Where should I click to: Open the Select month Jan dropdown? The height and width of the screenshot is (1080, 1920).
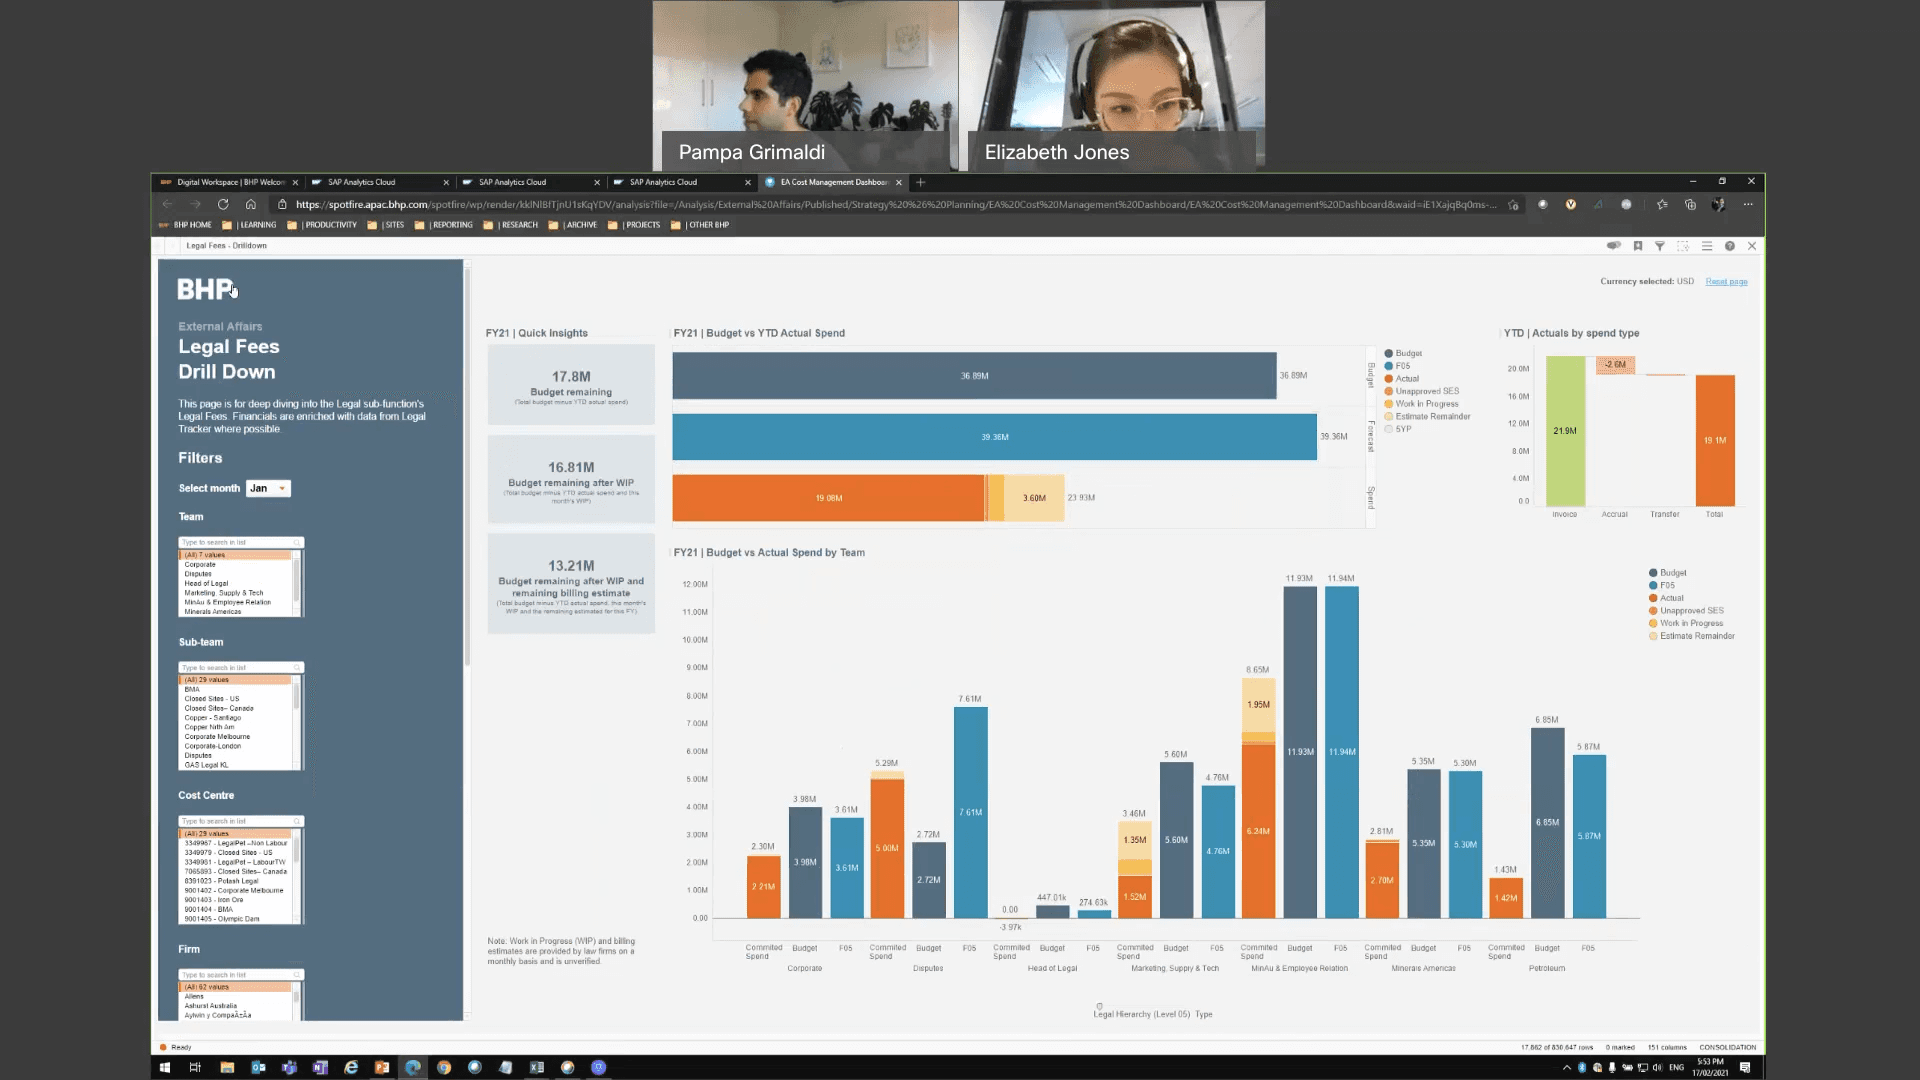tap(268, 488)
